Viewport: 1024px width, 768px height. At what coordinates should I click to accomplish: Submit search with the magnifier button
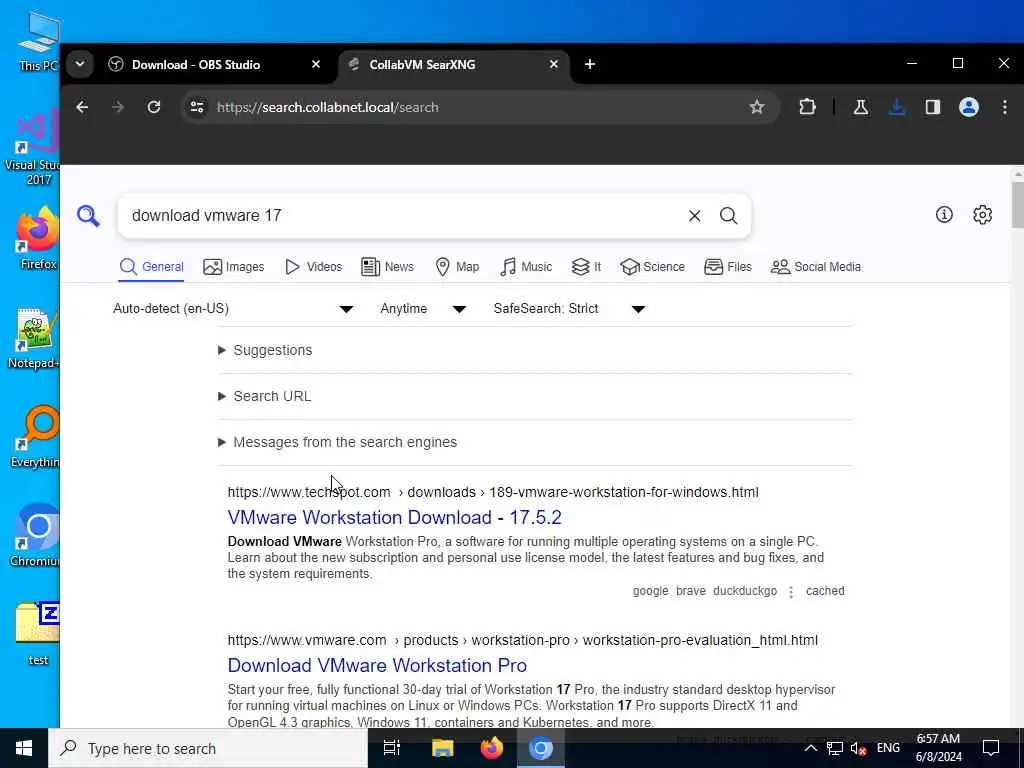(x=729, y=216)
